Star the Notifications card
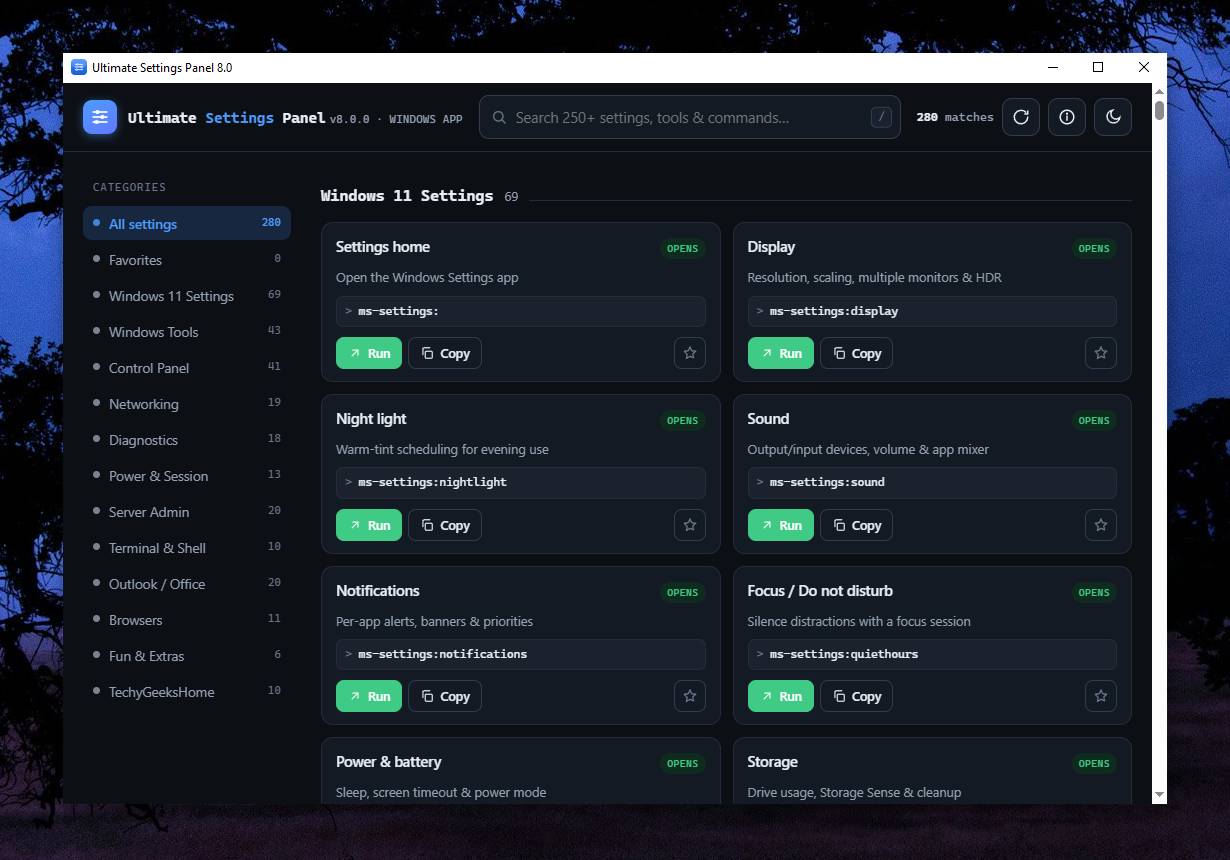Image resolution: width=1230 pixels, height=860 pixels. pyautogui.click(x=690, y=696)
